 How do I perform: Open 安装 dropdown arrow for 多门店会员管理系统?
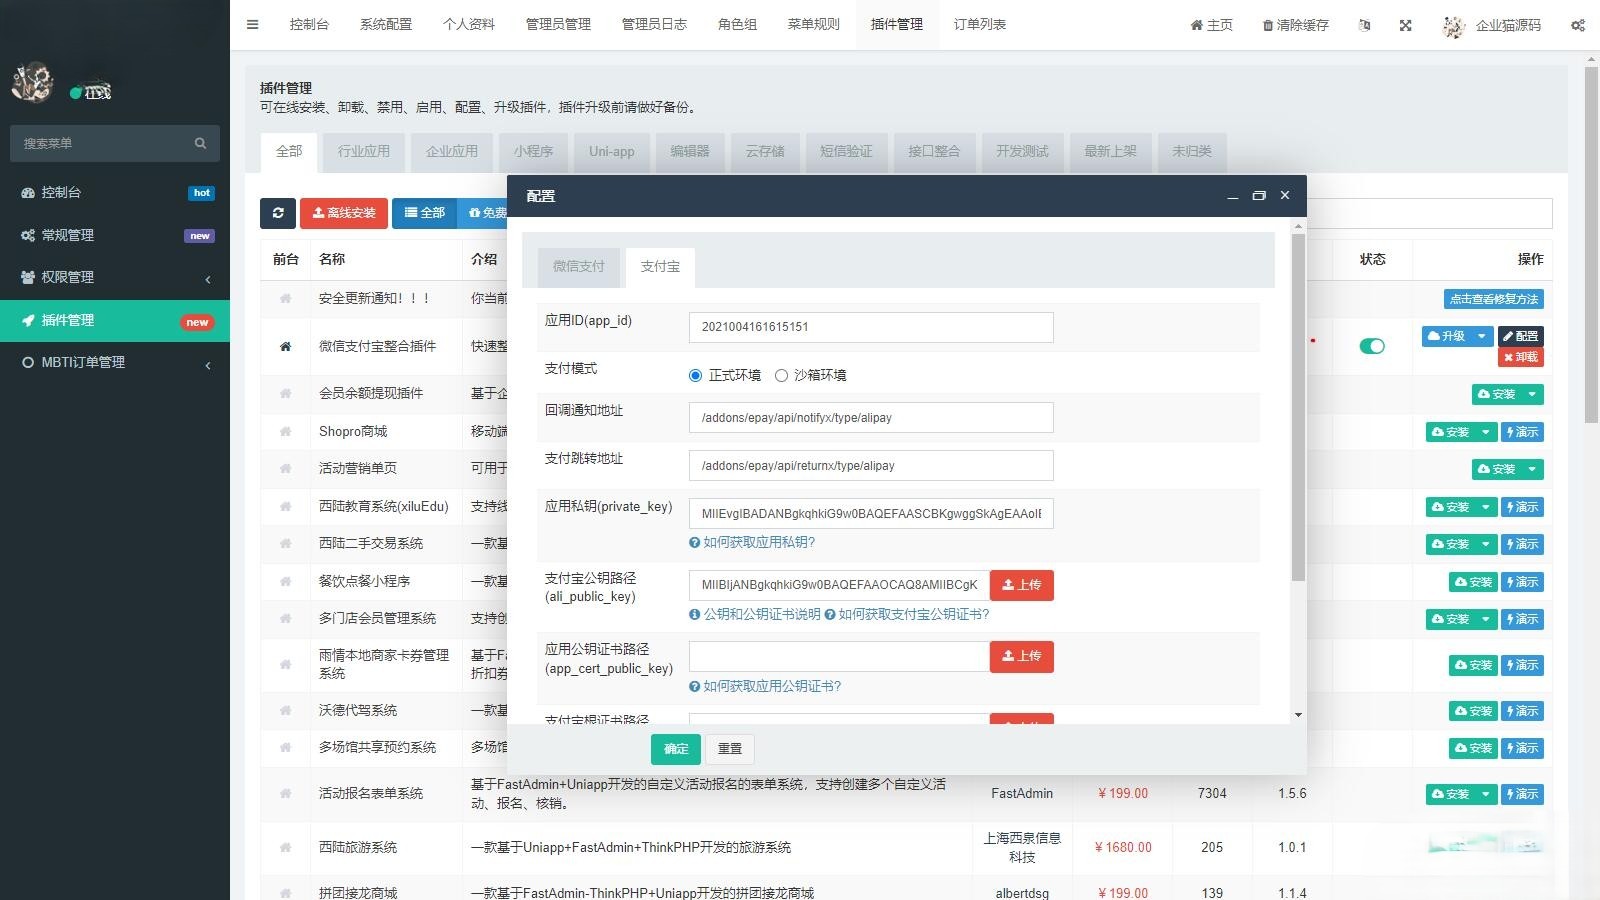[x=1486, y=619]
